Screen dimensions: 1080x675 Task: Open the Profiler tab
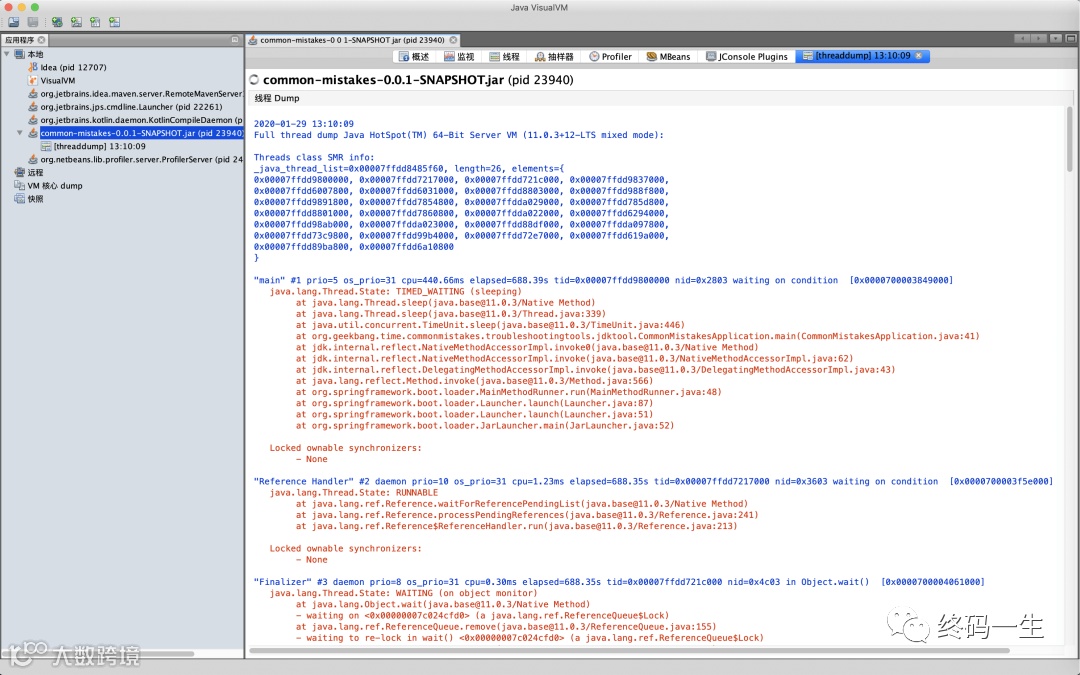pos(610,56)
